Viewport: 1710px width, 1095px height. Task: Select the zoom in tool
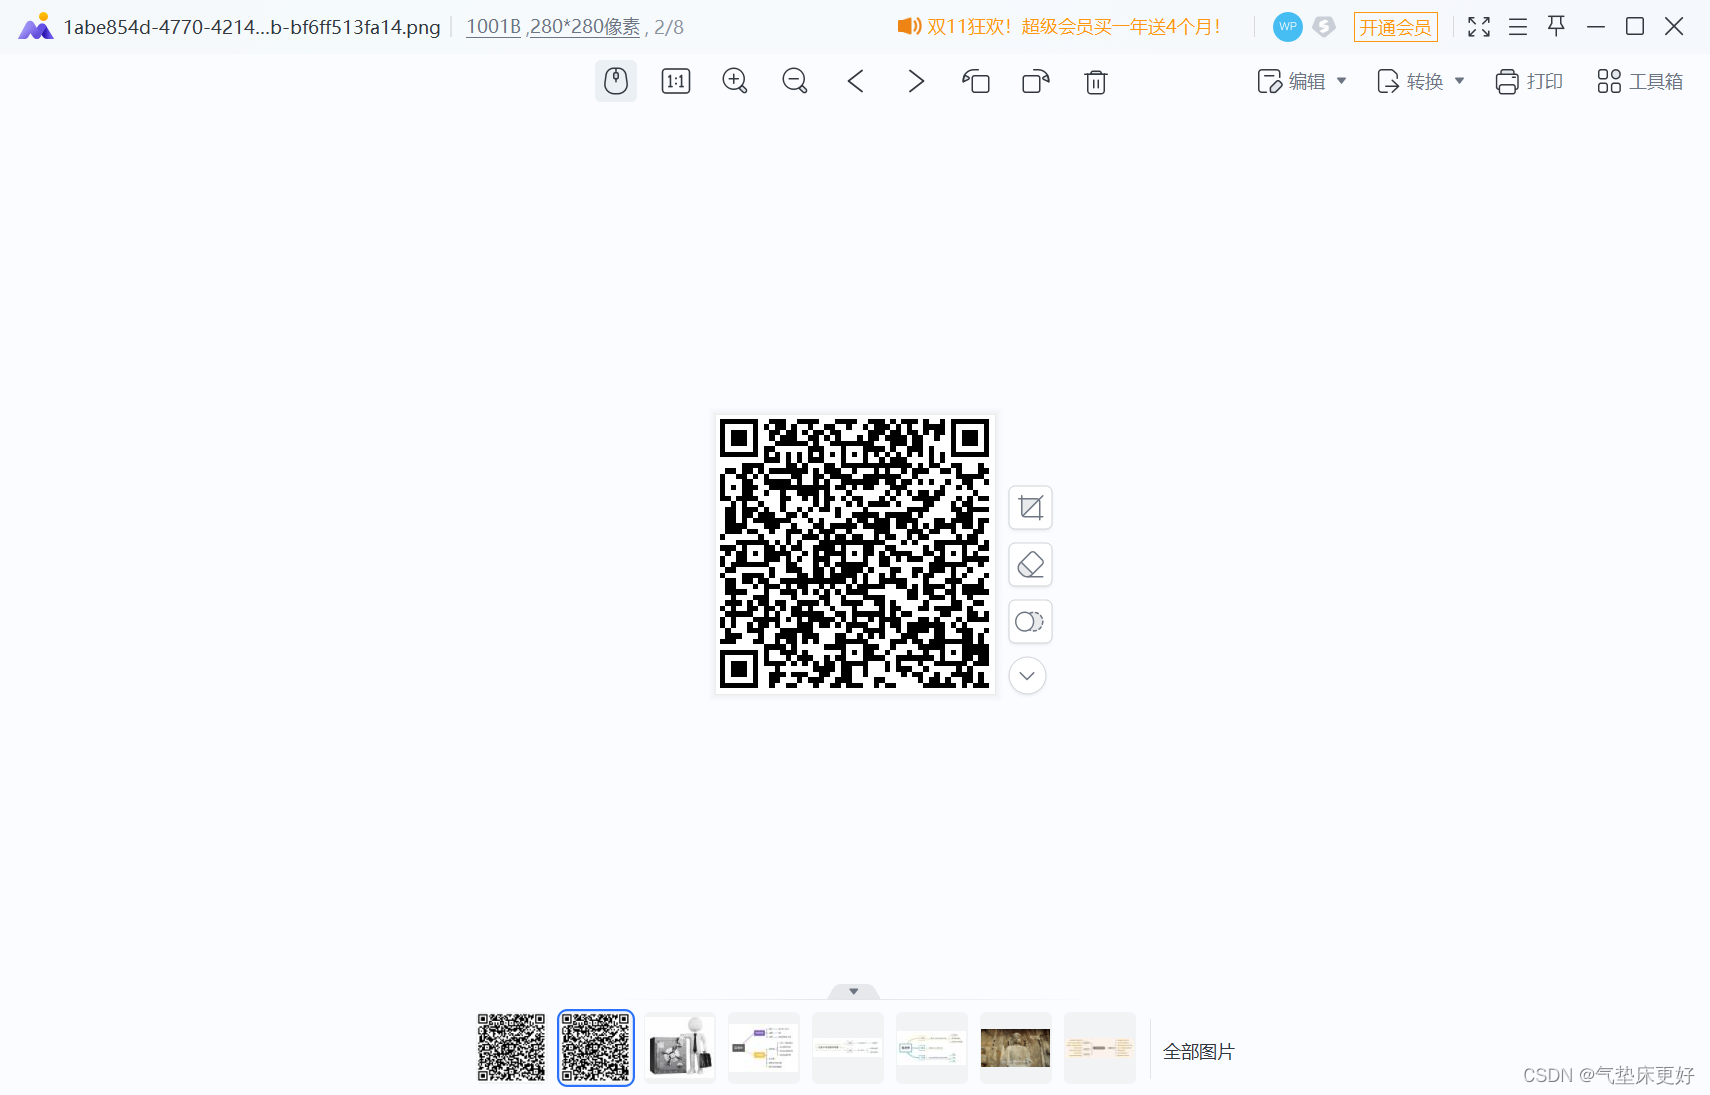point(734,81)
